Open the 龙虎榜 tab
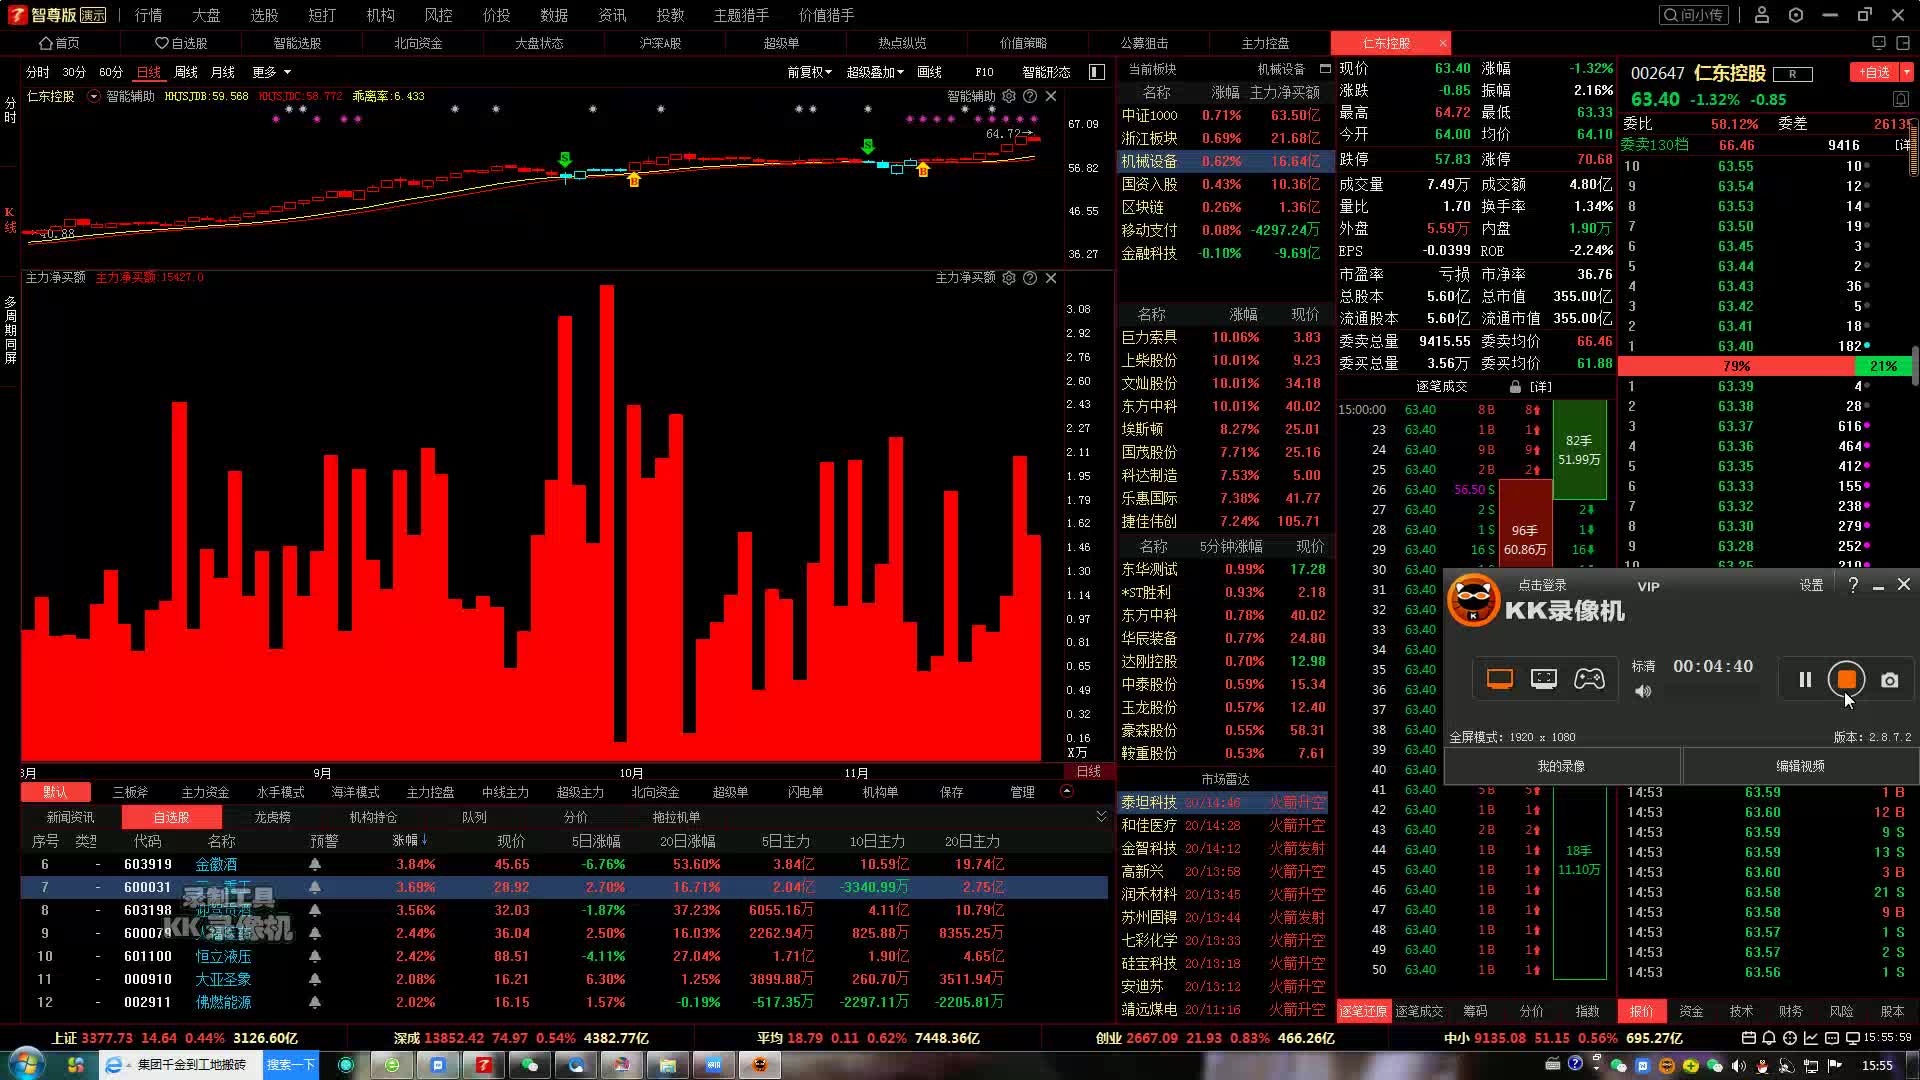1920x1080 pixels. tap(272, 817)
